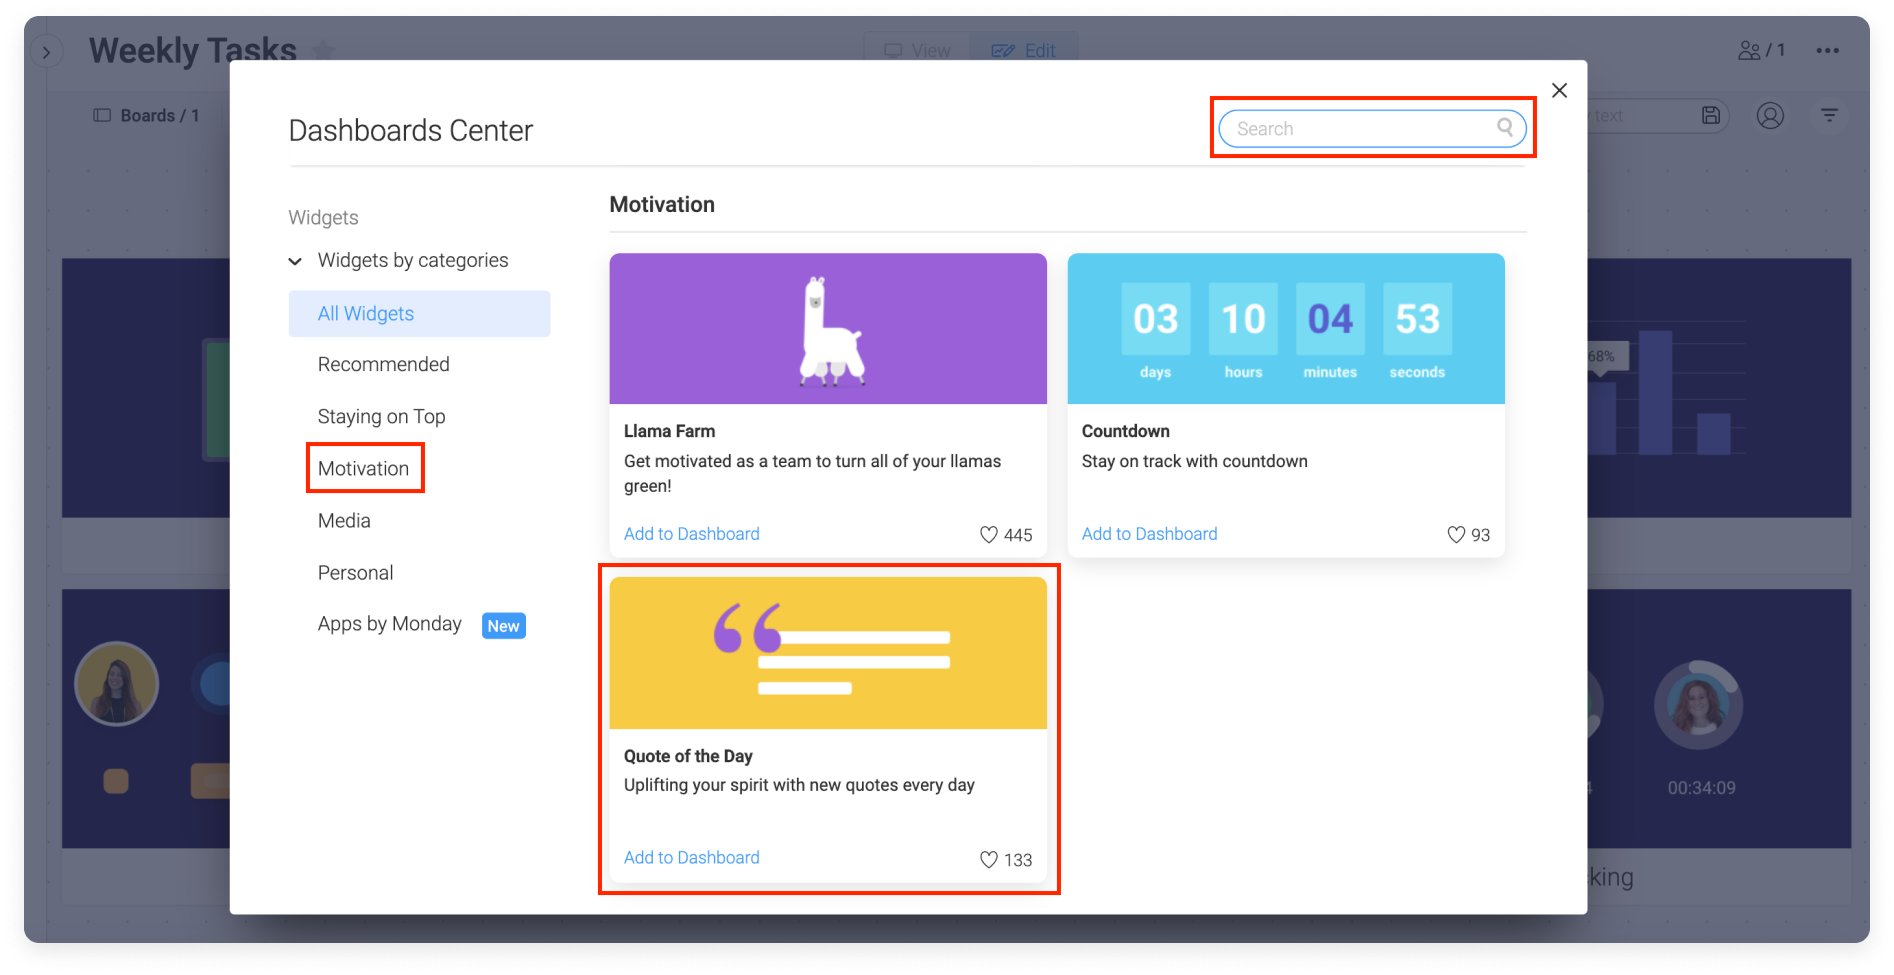Open Apps by Monday category
1894x975 pixels.
(x=390, y=624)
